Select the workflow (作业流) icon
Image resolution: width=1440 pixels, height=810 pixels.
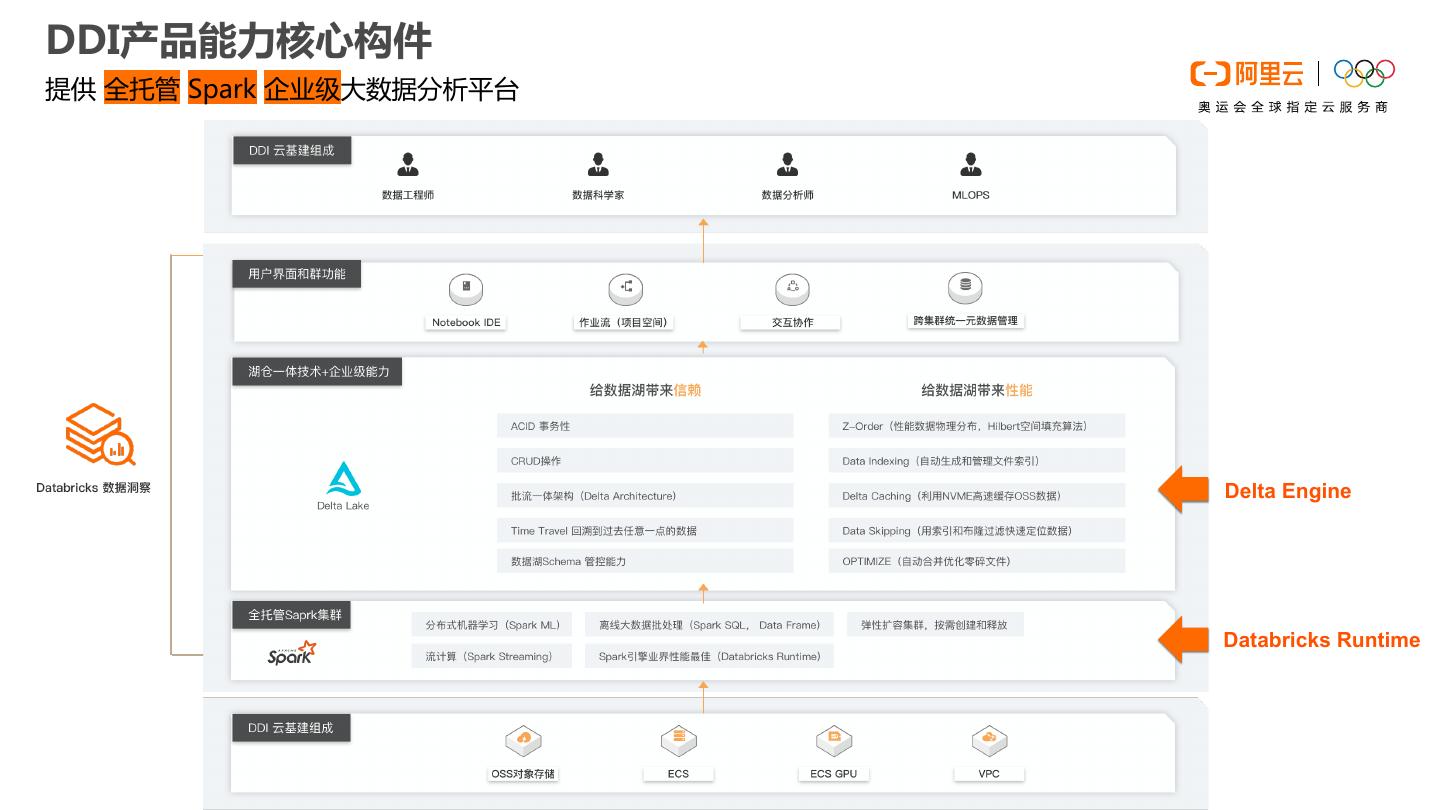pos(625,290)
